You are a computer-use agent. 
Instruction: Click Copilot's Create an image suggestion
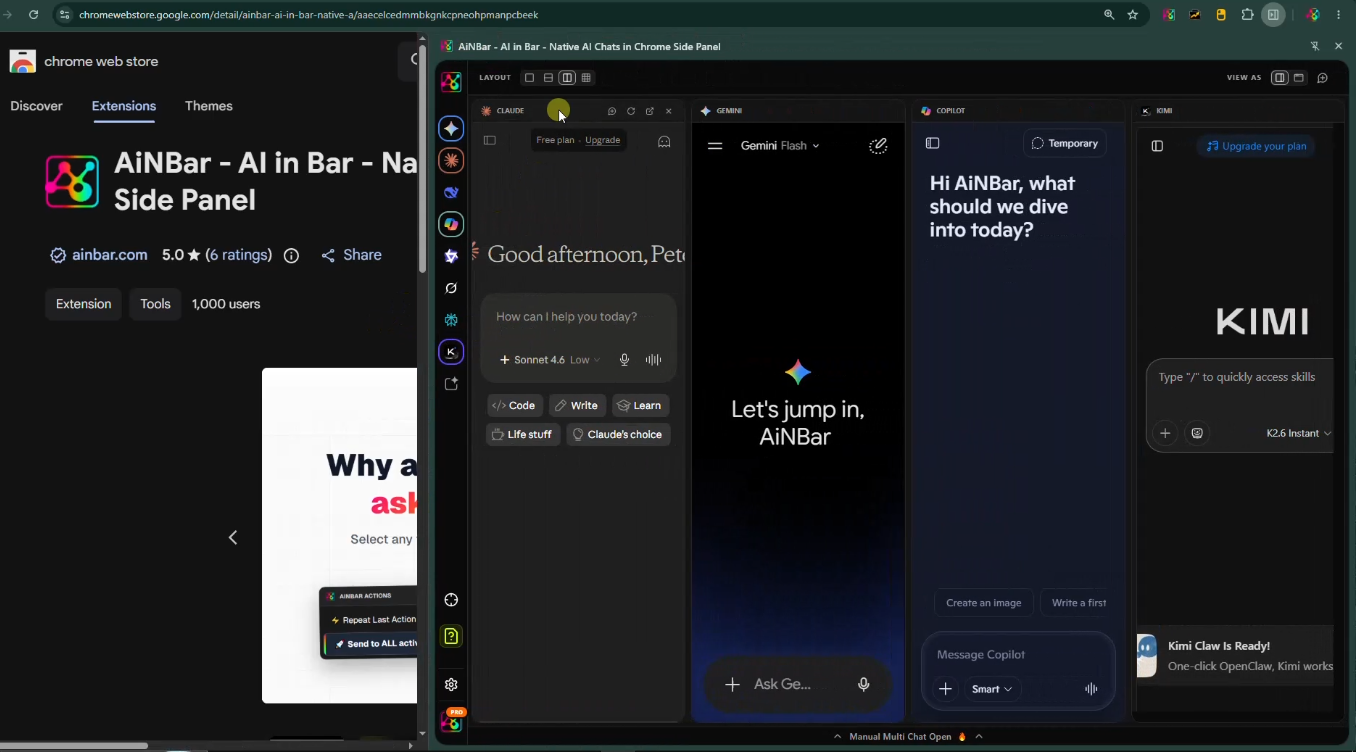coord(984,603)
